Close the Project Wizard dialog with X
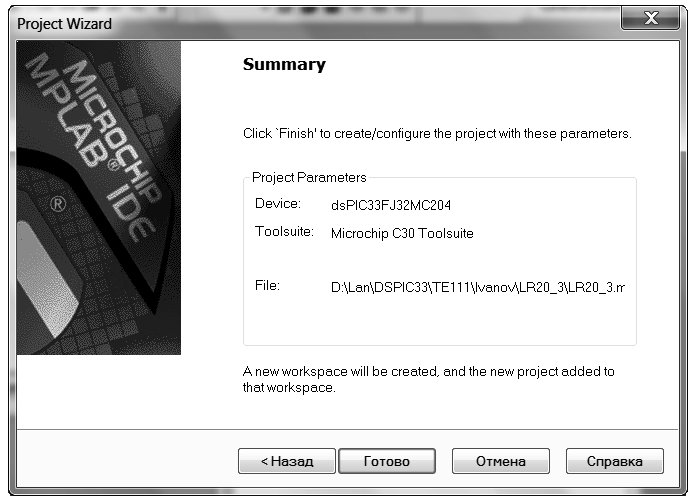 [x=651, y=18]
